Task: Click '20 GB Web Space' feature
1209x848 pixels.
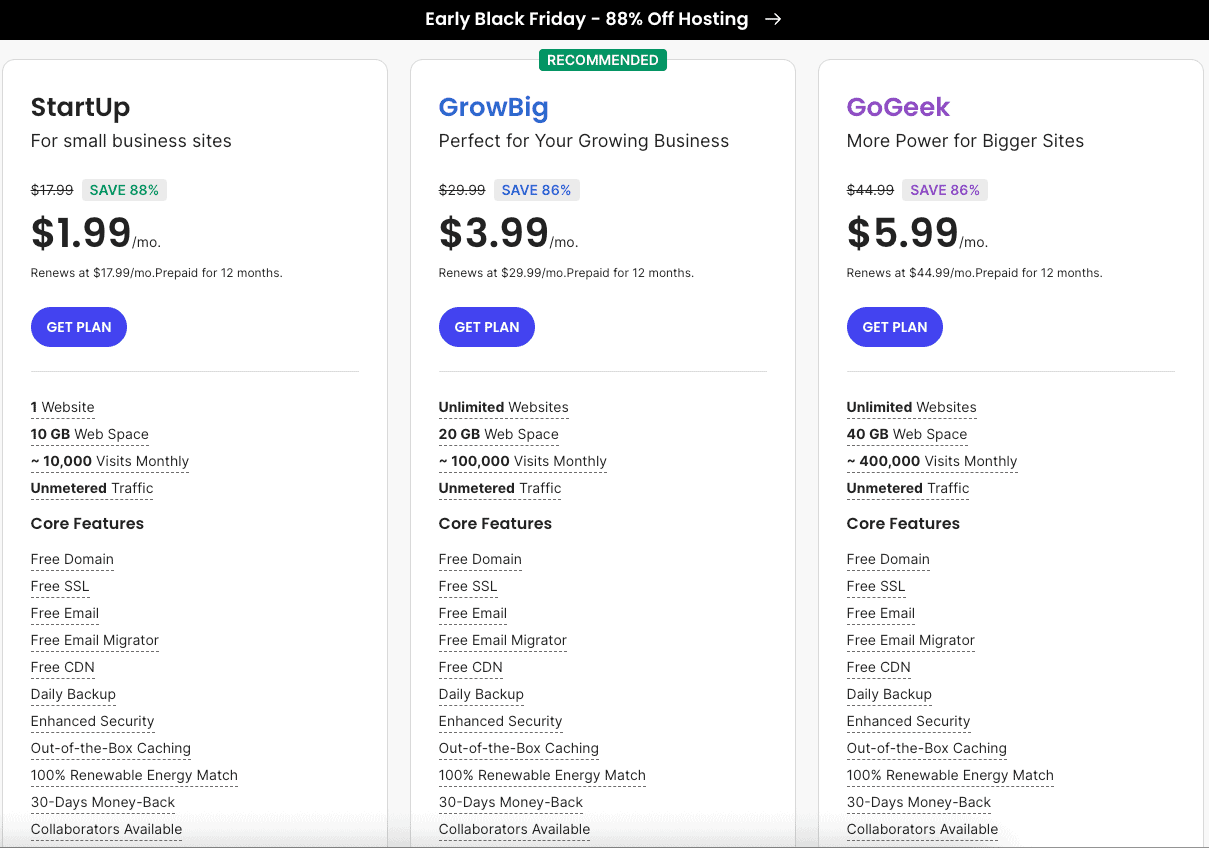Action: pos(499,434)
